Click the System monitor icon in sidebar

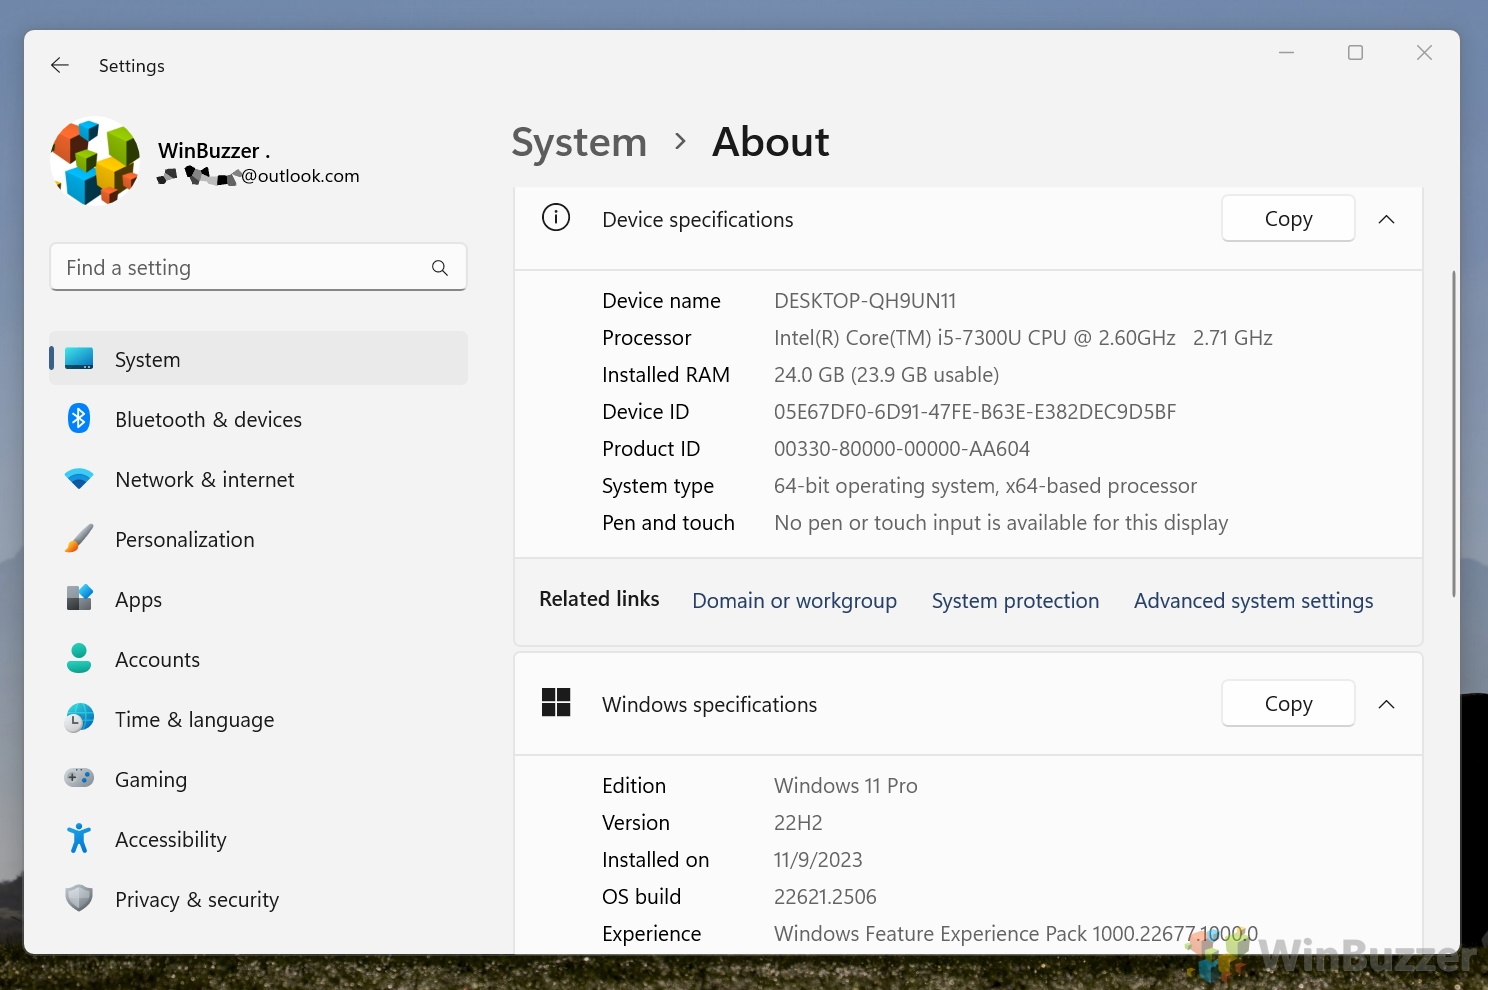point(79,359)
